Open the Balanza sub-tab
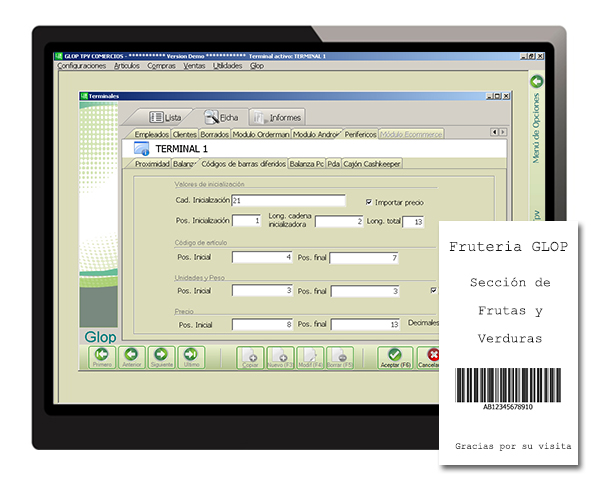Image resolution: width=600 pixels, height=480 pixels. [x=184, y=164]
